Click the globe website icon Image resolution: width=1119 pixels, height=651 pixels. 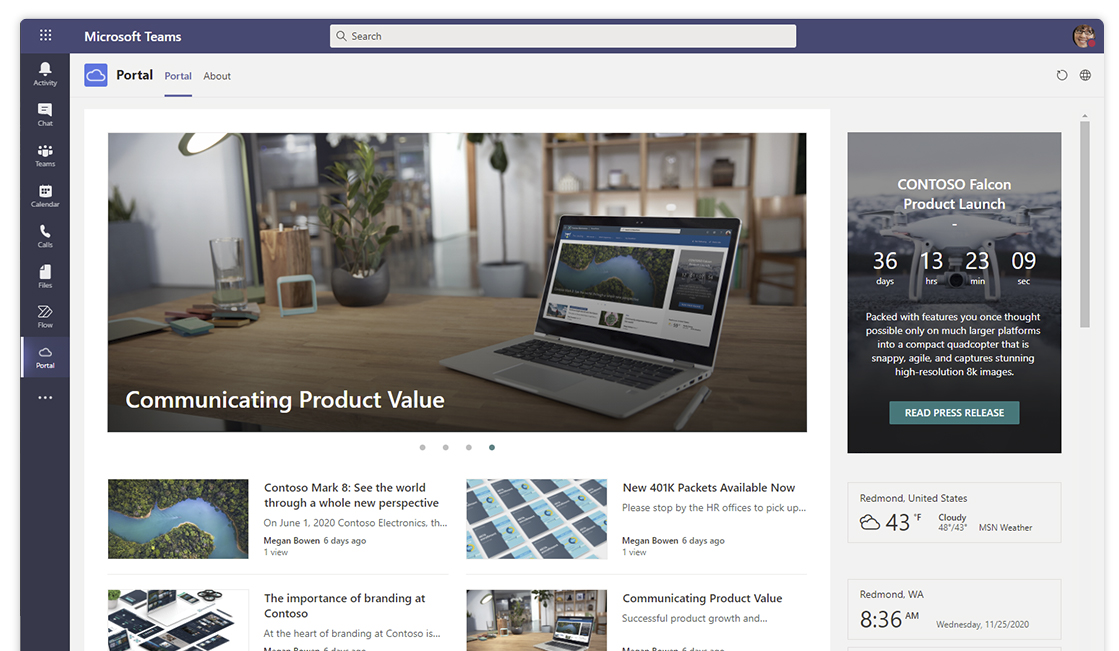1085,75
